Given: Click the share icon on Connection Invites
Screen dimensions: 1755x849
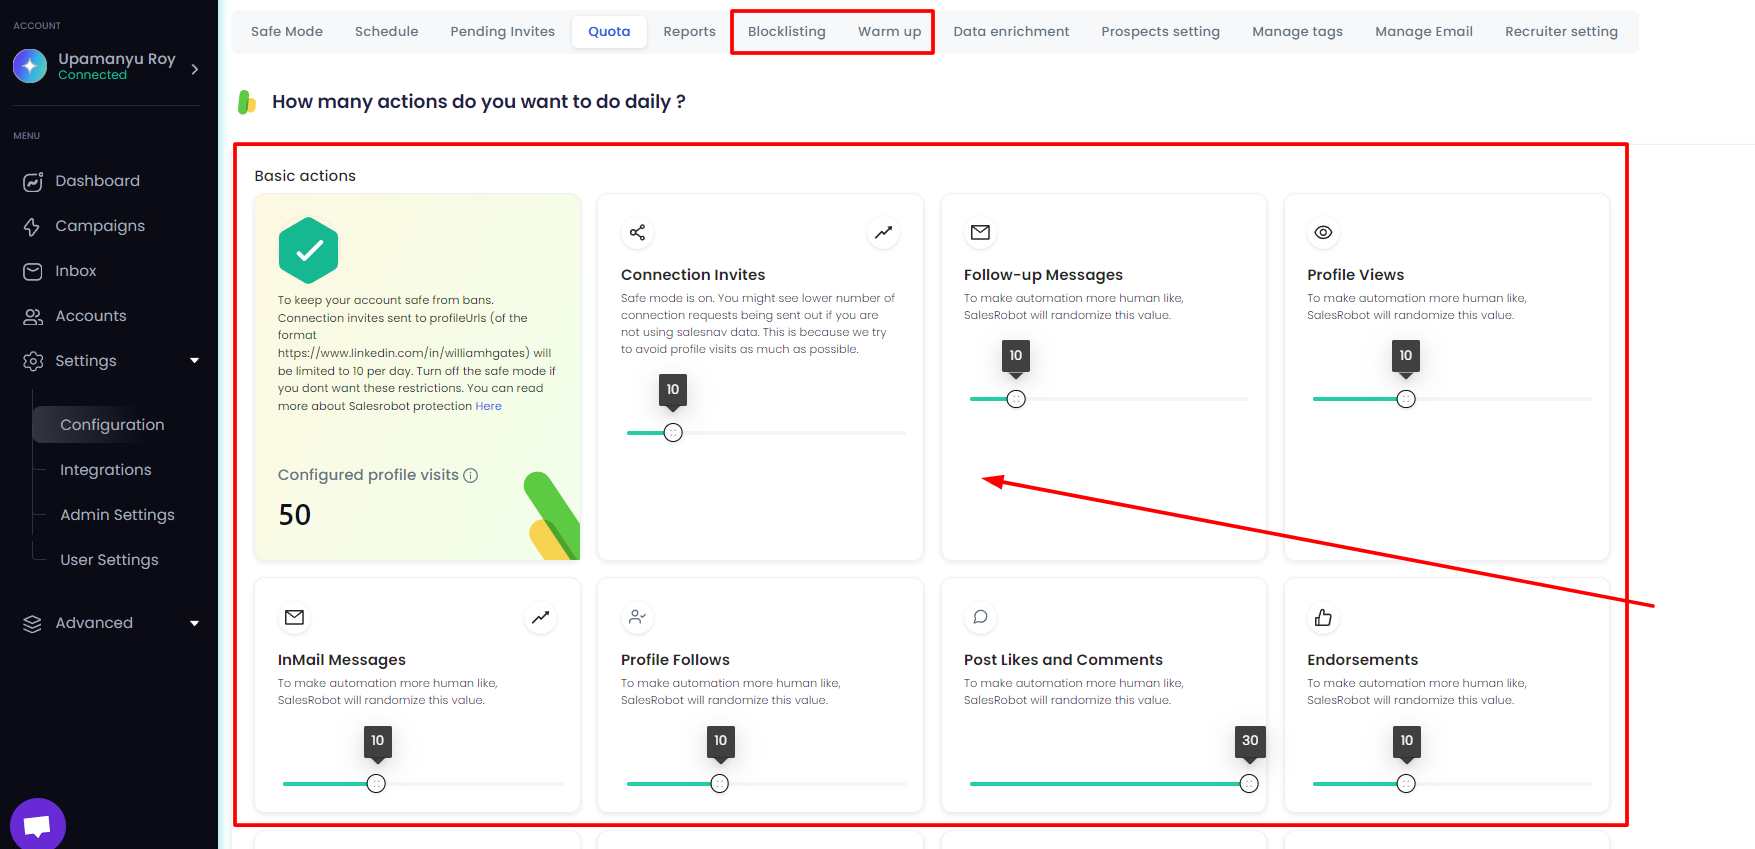Looking at the screenshot, I should click(637, 233).
